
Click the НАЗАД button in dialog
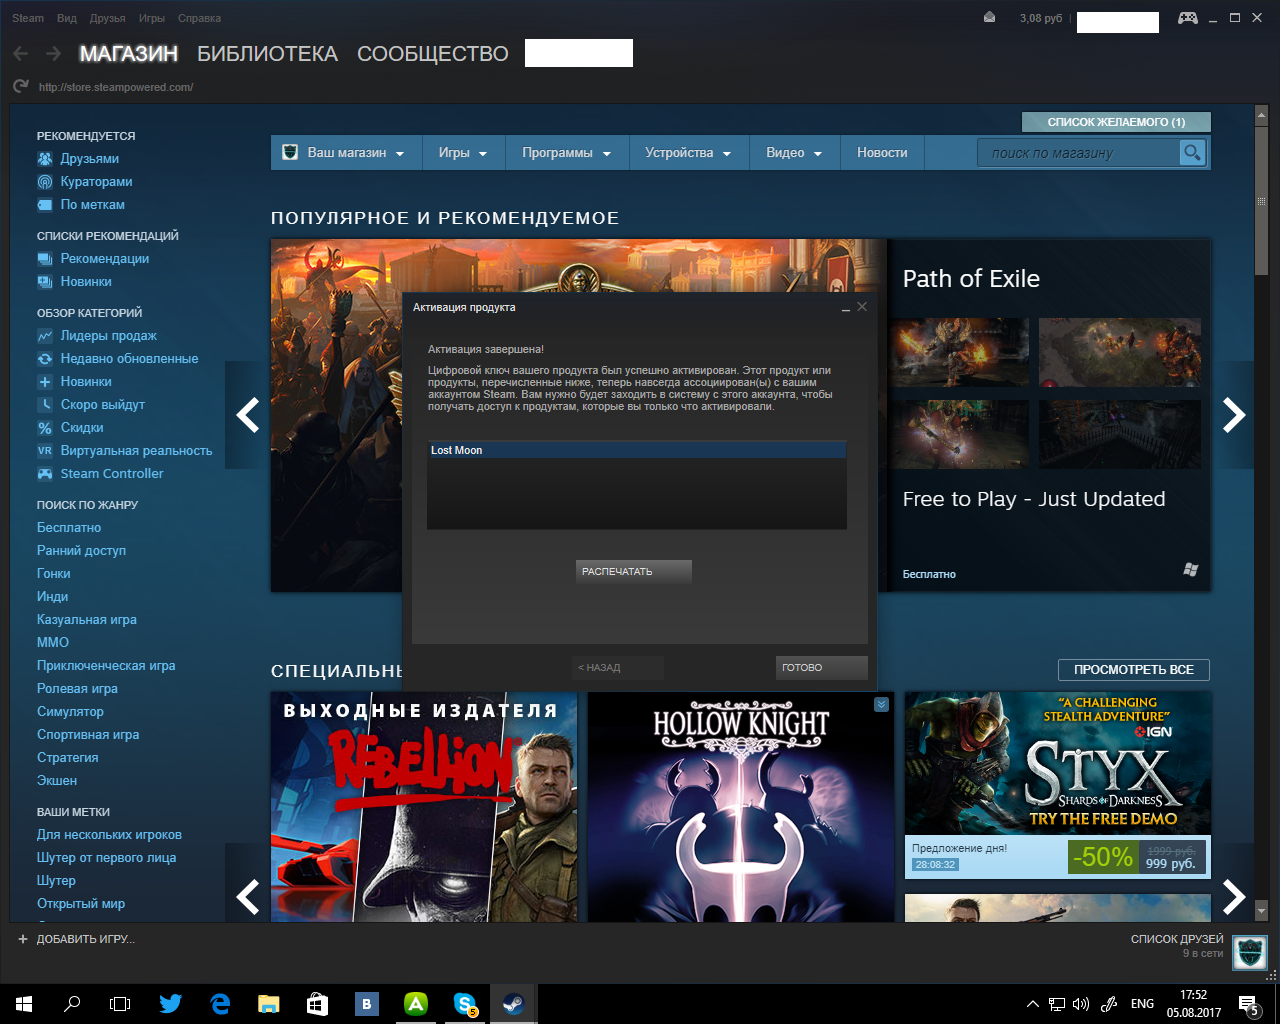(618, 667)
